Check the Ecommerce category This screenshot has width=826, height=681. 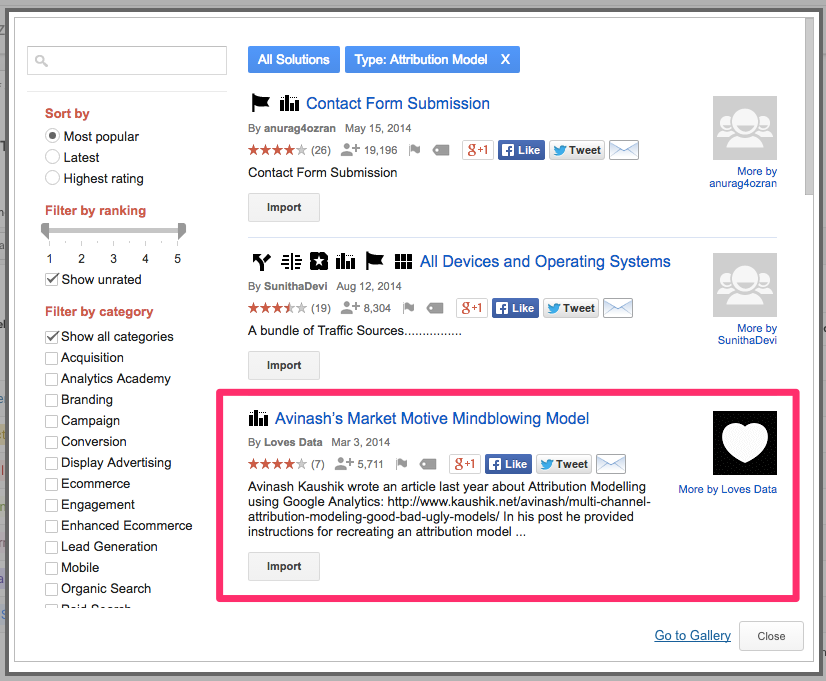tap(51, 484)
